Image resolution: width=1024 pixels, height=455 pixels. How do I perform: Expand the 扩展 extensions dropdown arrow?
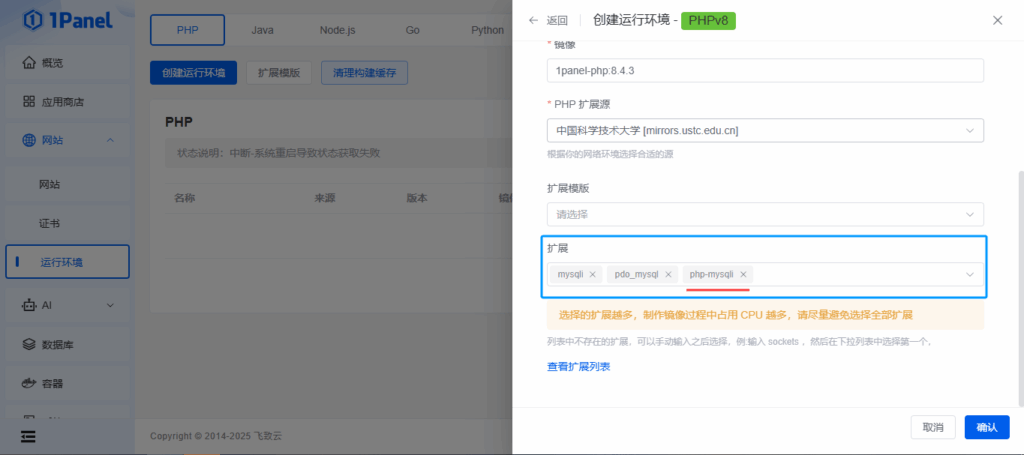click(x=969, y=274)
